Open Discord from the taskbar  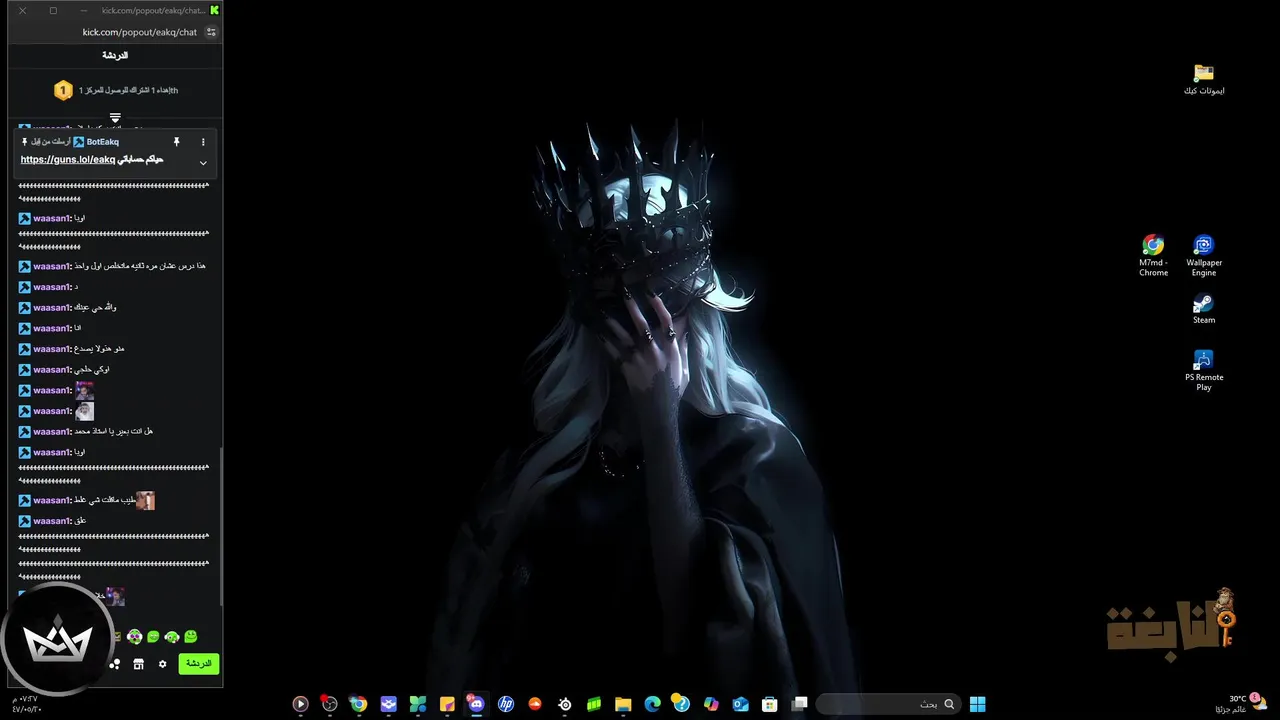pyautogui.click(x=476, y=704)
